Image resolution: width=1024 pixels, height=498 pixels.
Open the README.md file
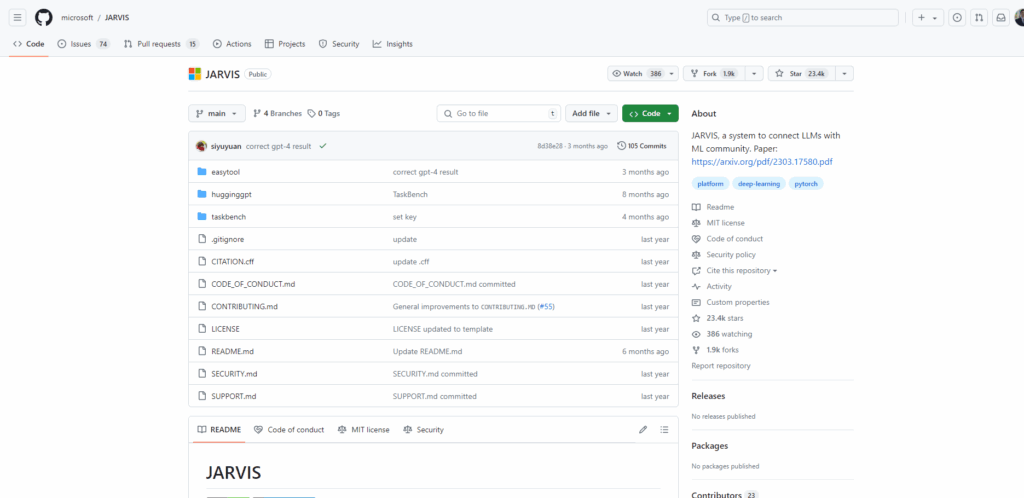pos(232,351)
